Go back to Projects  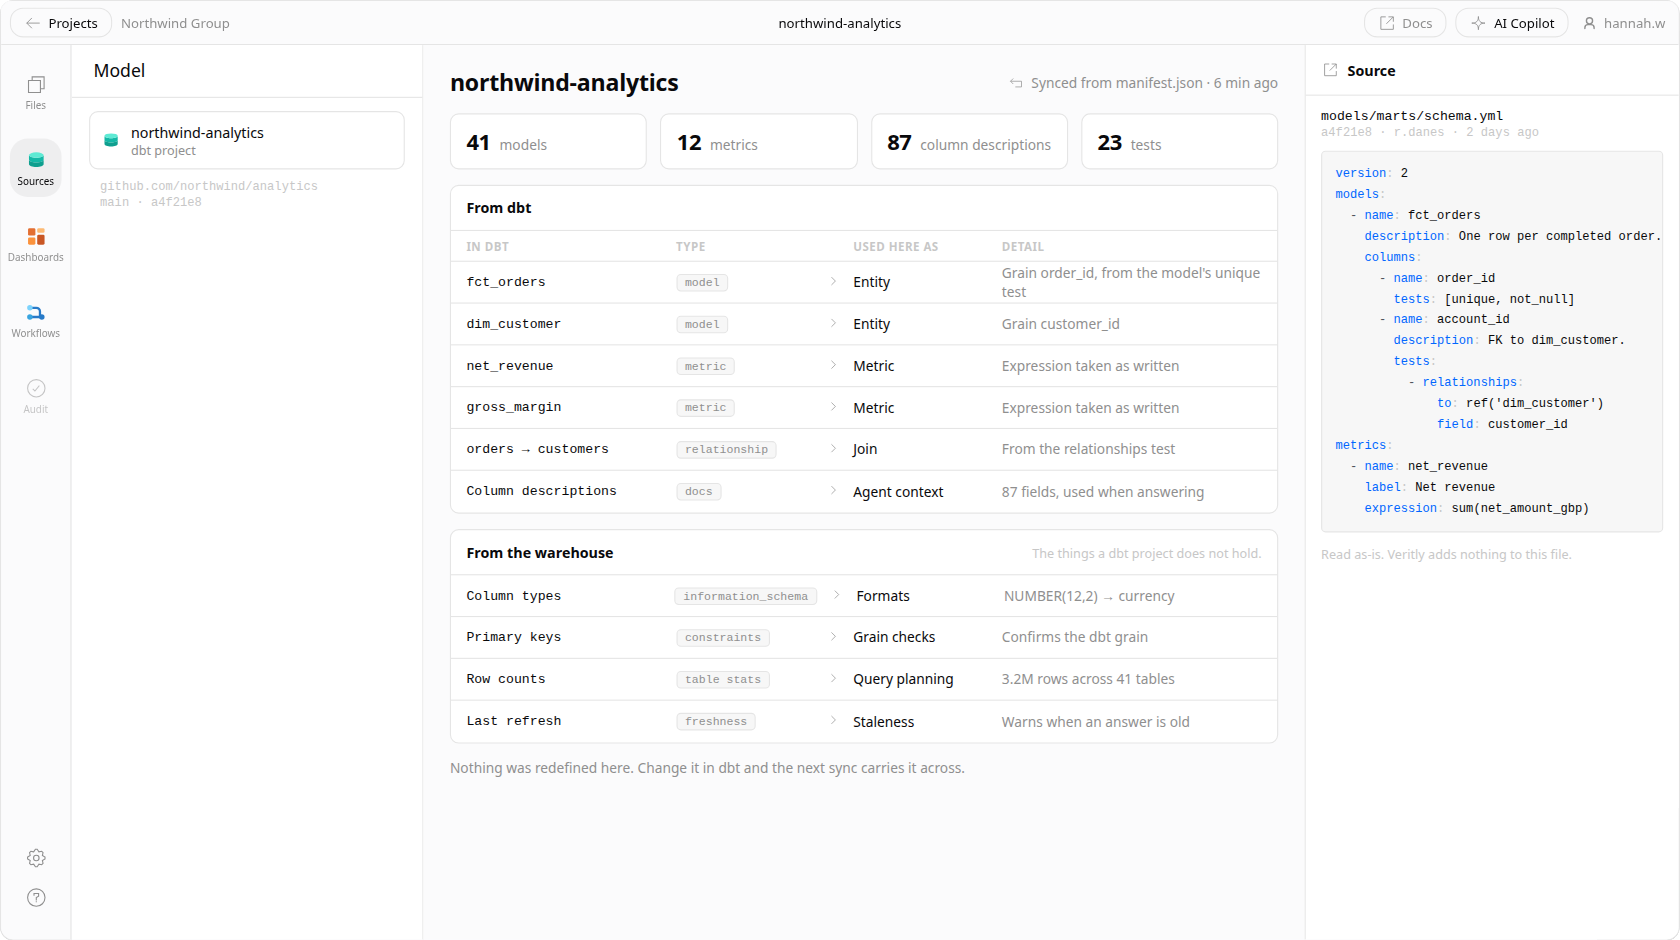coord(61,23)
